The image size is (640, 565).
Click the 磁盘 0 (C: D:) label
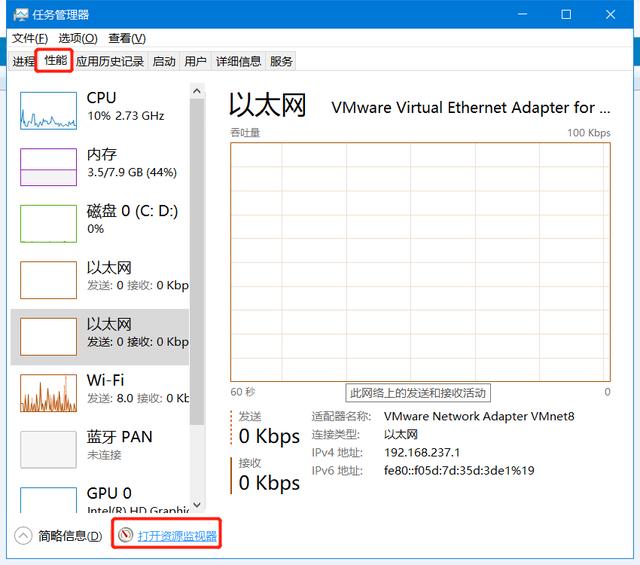point(132,211)
